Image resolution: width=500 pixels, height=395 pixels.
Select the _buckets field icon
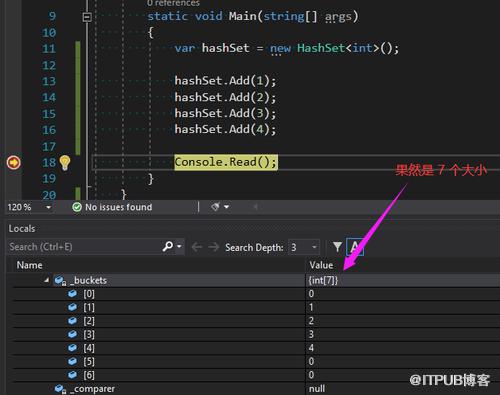(x=60, y=281)
